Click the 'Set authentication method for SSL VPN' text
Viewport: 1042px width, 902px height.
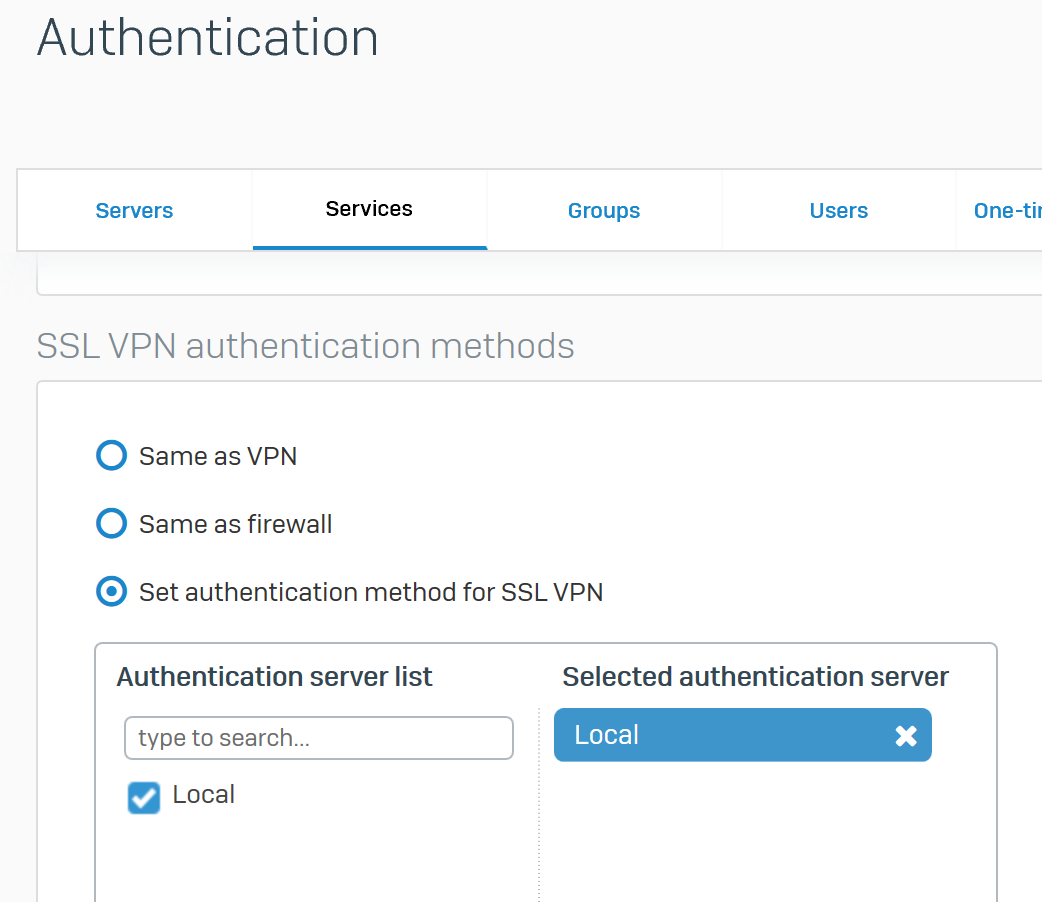371,593
